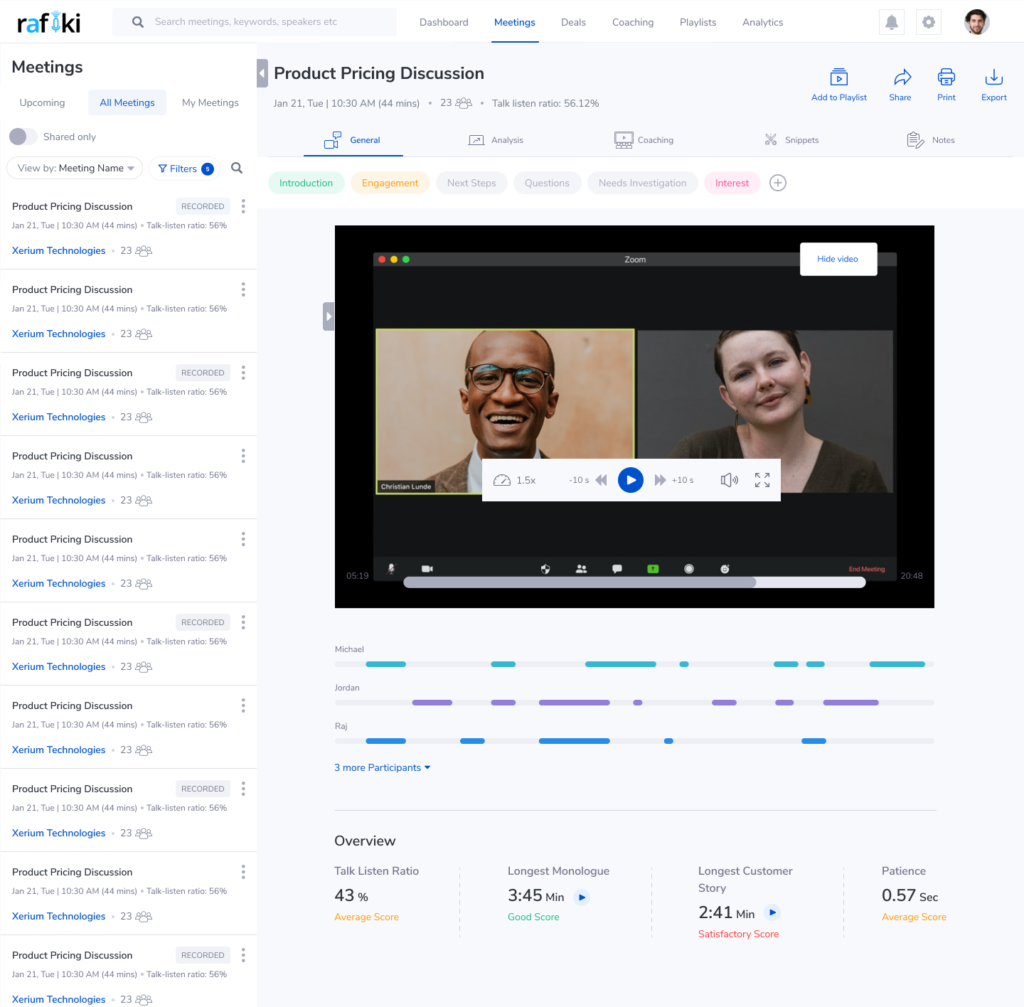Open the Deals menu item
This screenshot has width=1024, height=1007.
coord(573,22)
